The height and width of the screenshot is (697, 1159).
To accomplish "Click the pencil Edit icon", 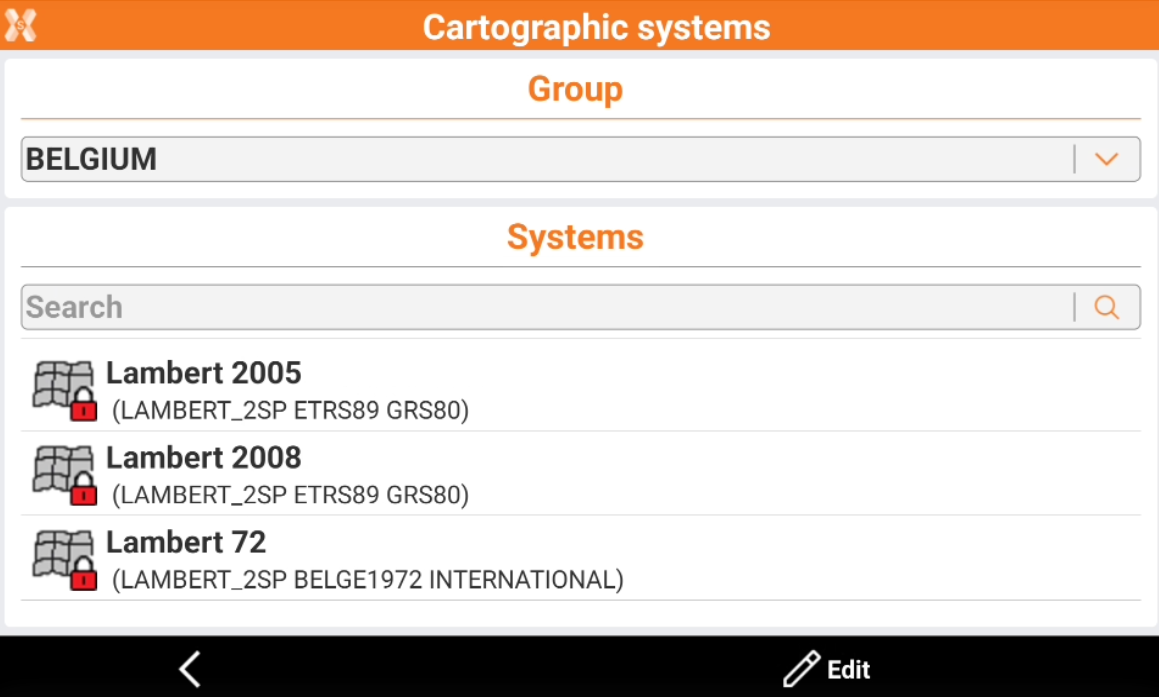I will [801, 669].
